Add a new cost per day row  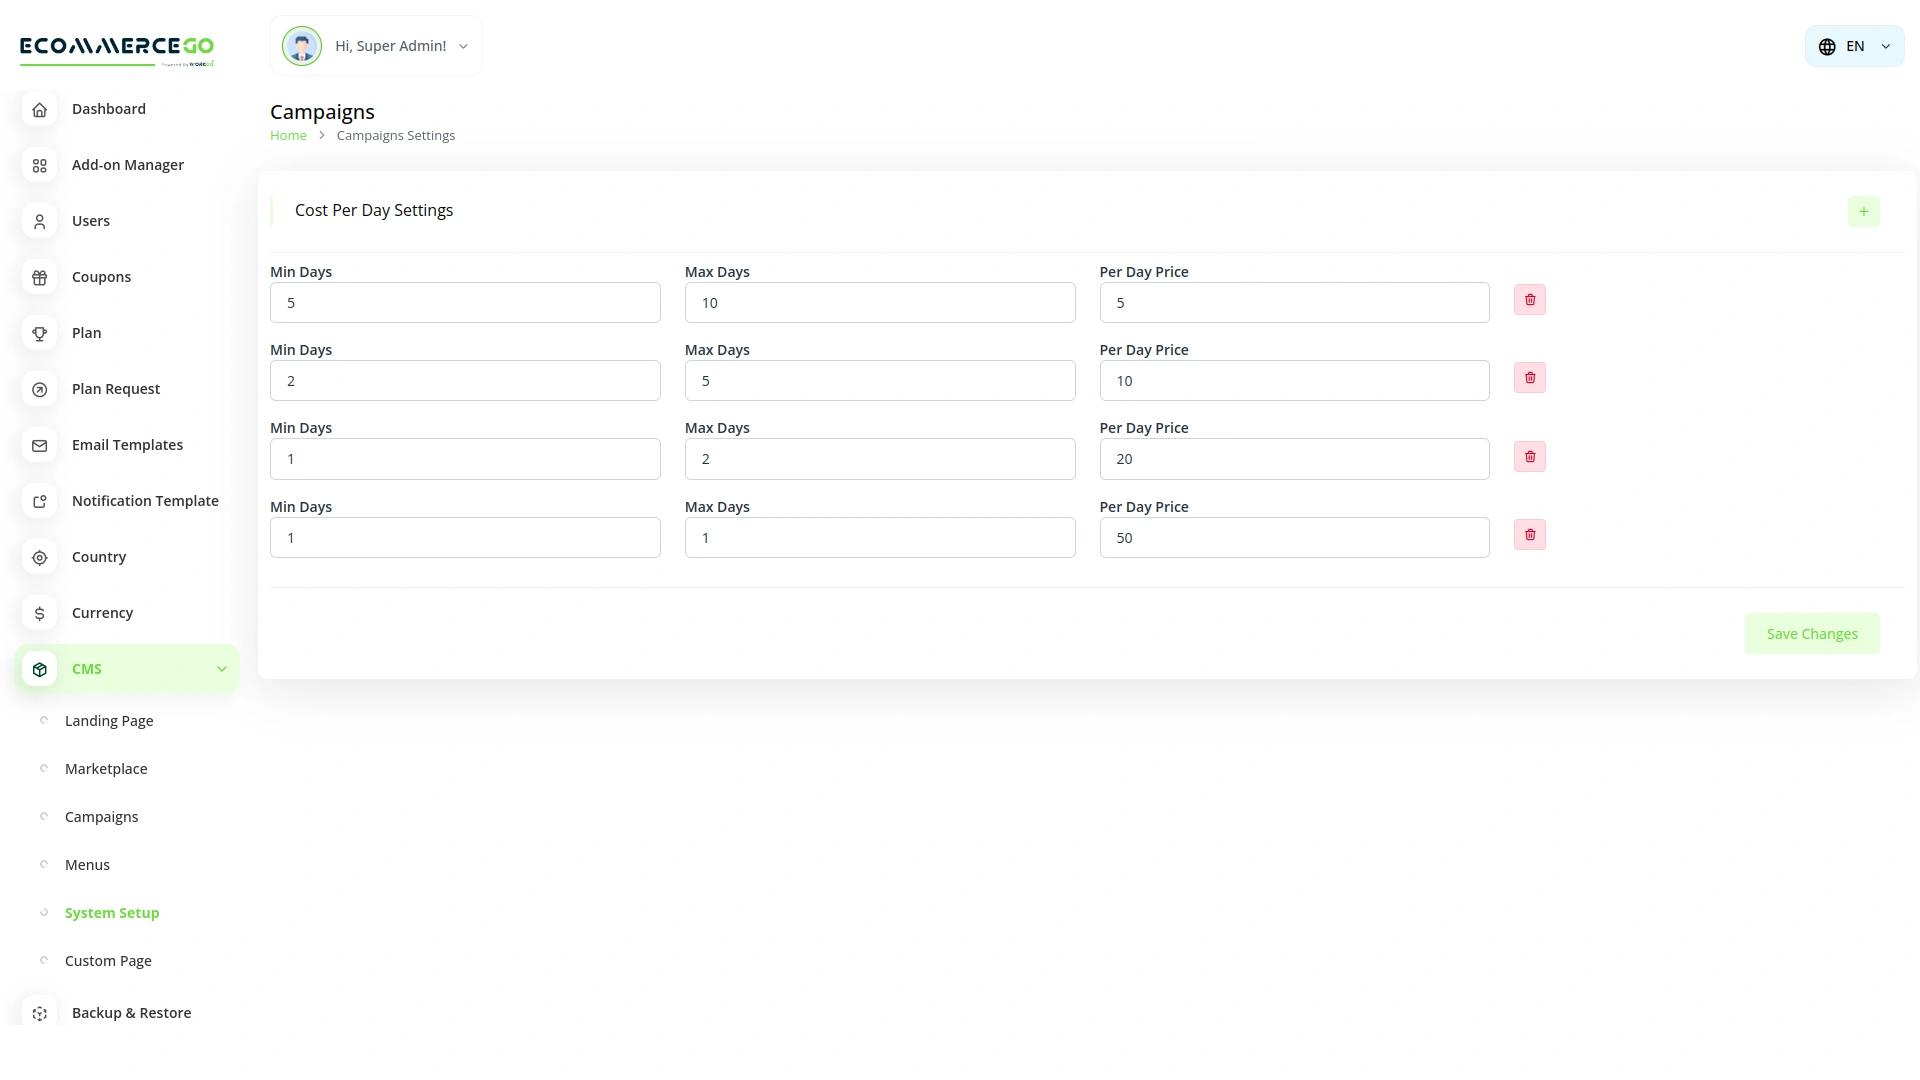pos(1863,212)
